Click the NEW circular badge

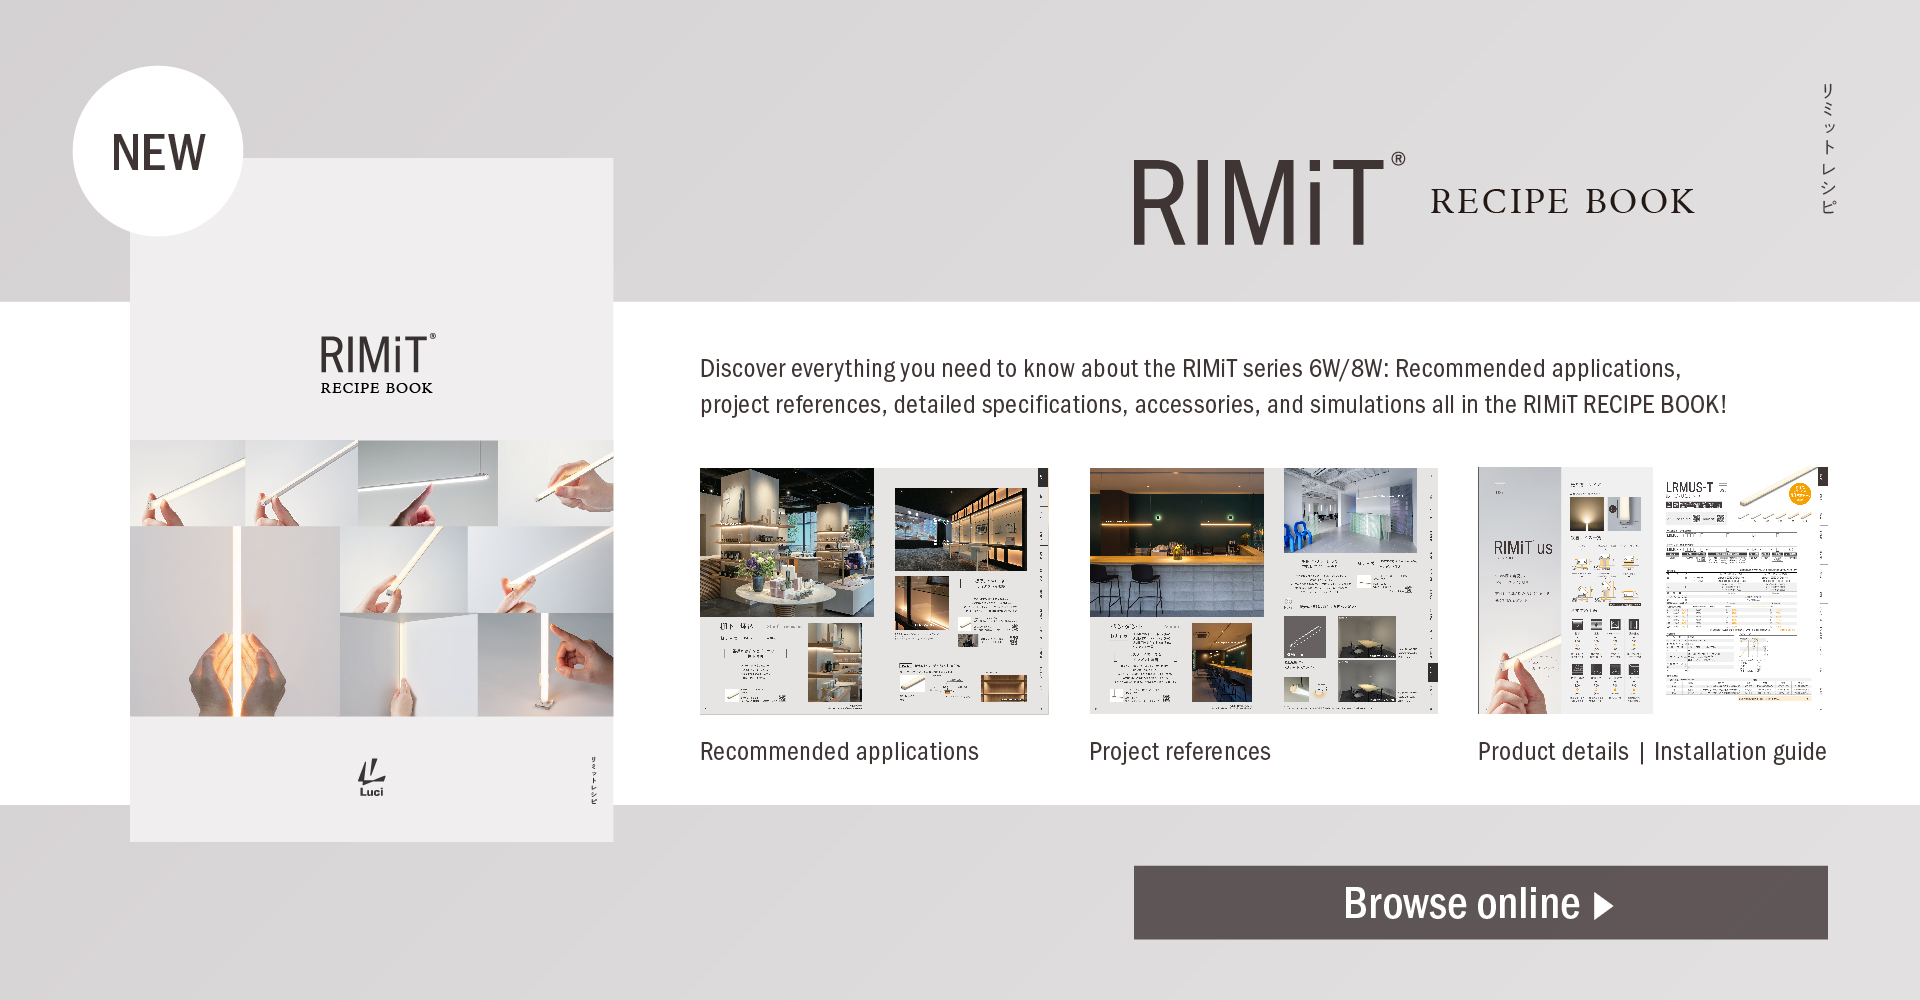[x=158, y=151]
